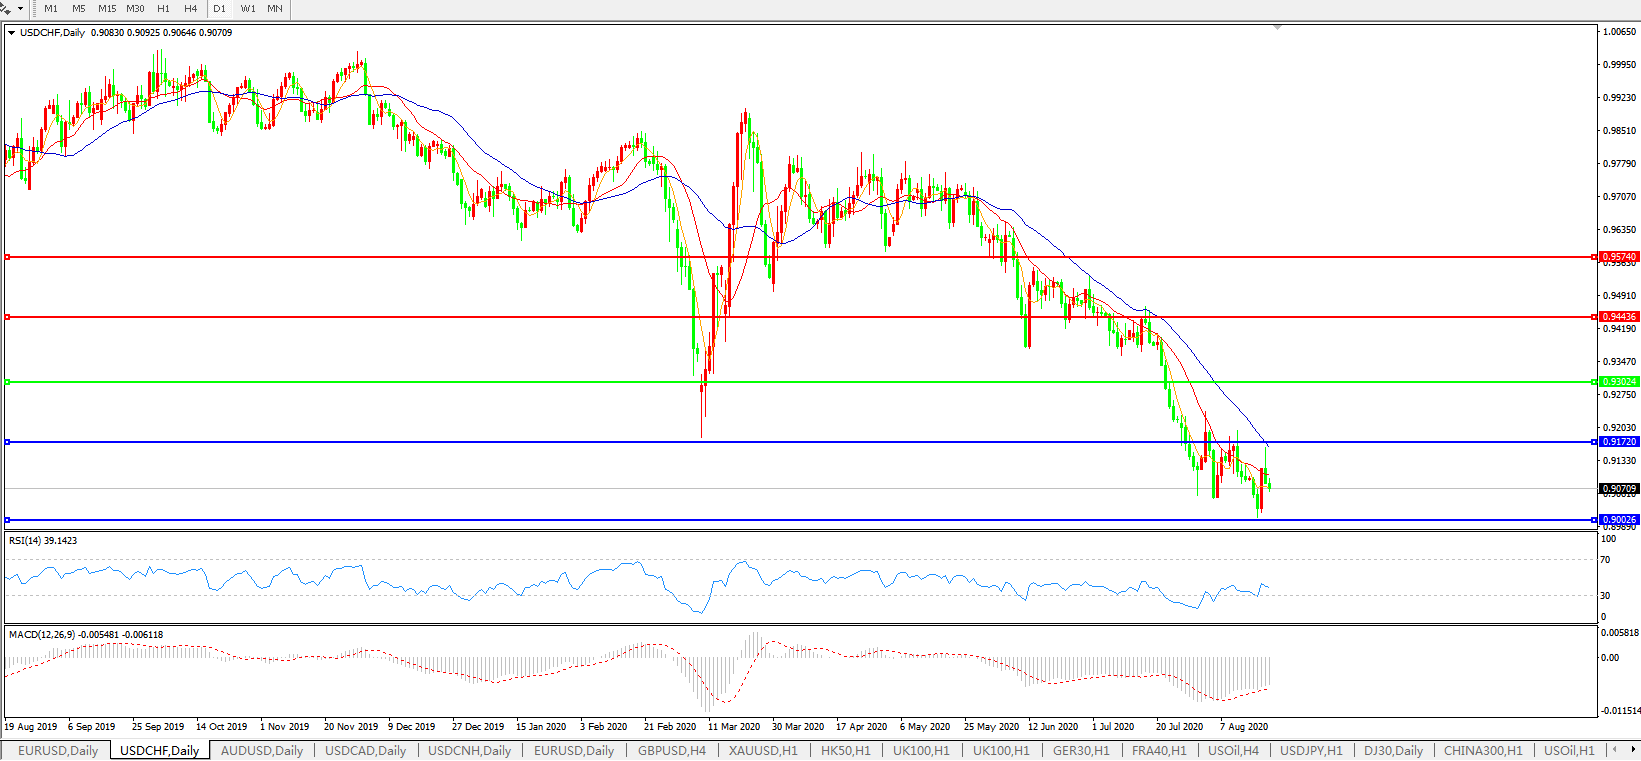Select the green 0.93024 line price label
The height and width of the screenshot is (761, 1641).
(1619, 382)
